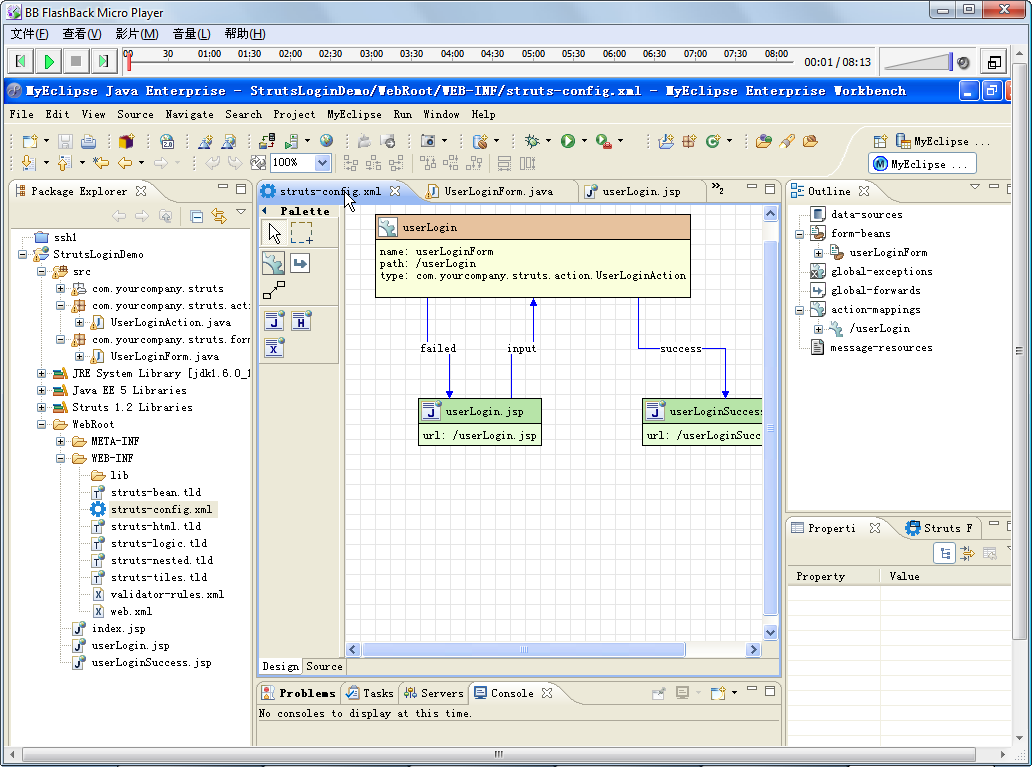Select message-resources in the Outline

coord(881,348)
